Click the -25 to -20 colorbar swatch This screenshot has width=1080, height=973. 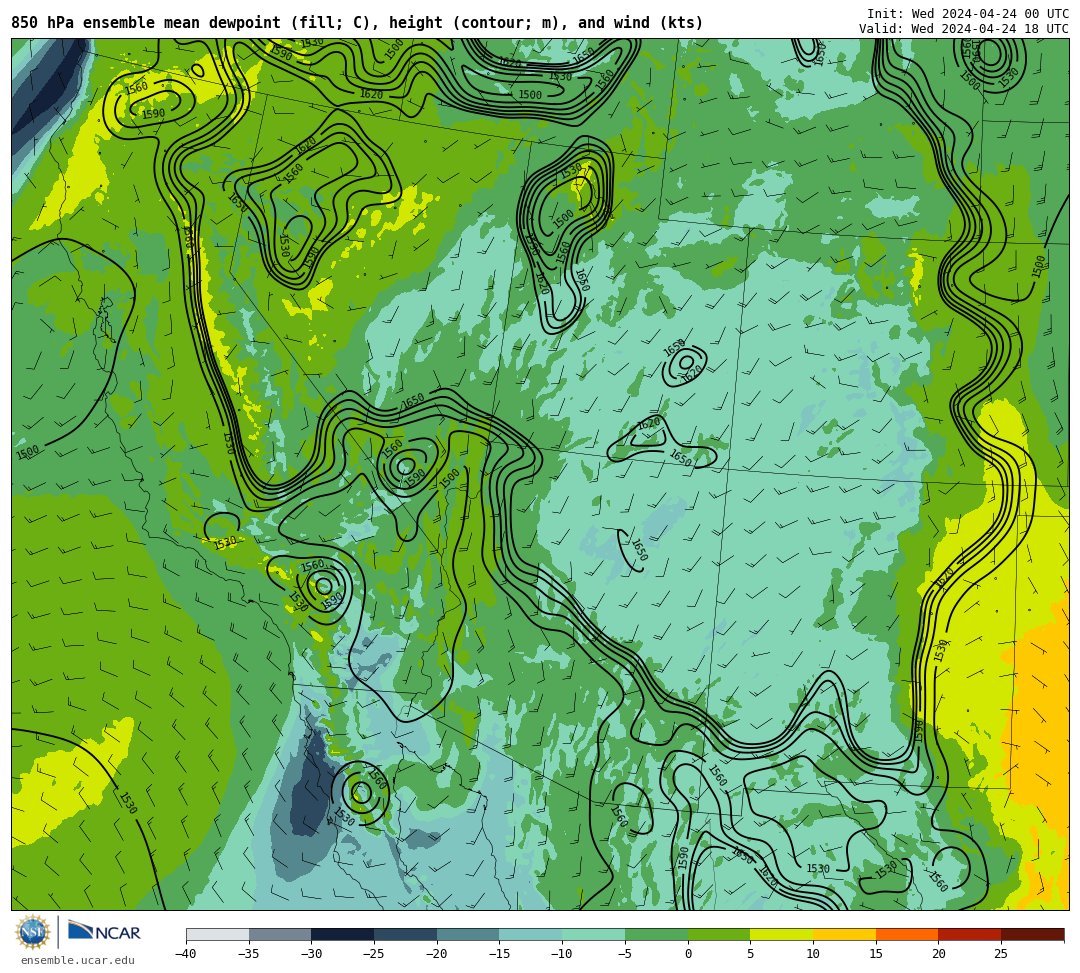(406, 934)
